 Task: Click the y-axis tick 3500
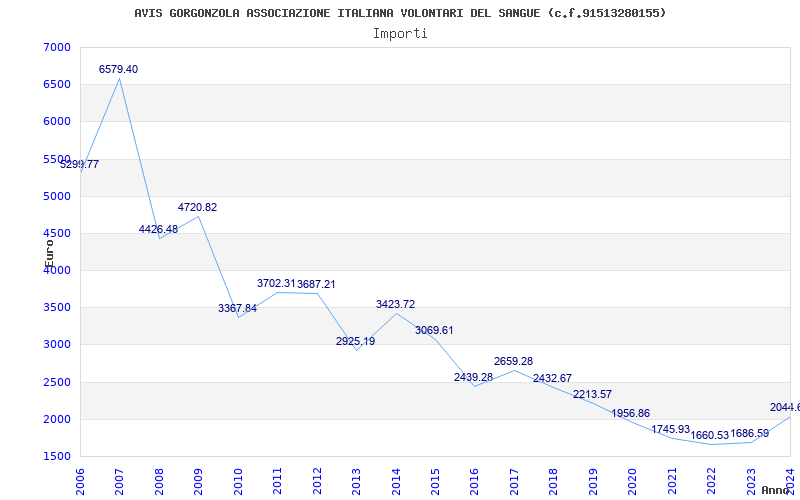click(57, 308)
